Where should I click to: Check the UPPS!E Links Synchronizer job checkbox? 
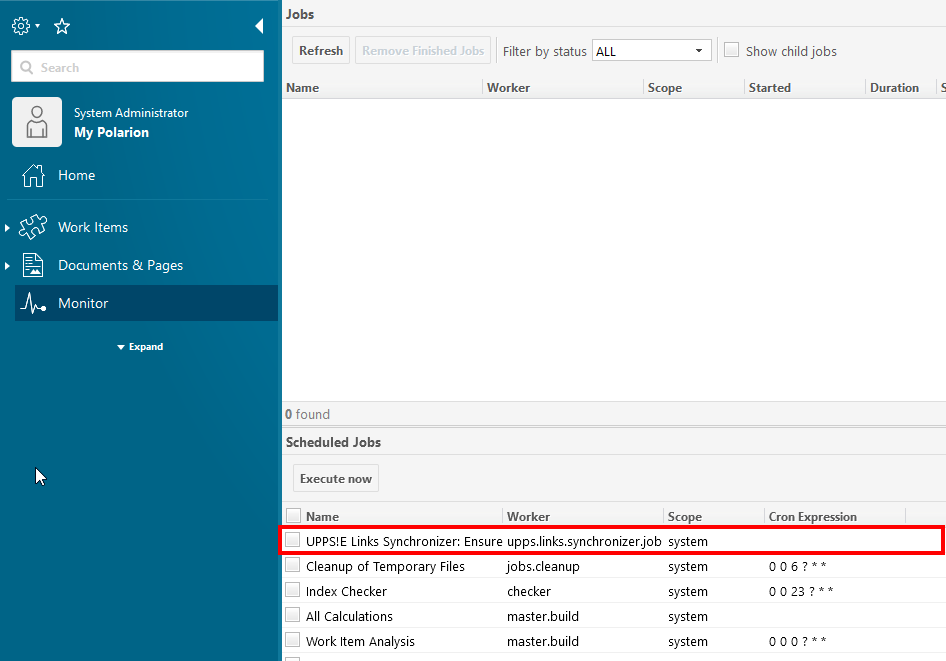tap(294, 540)
